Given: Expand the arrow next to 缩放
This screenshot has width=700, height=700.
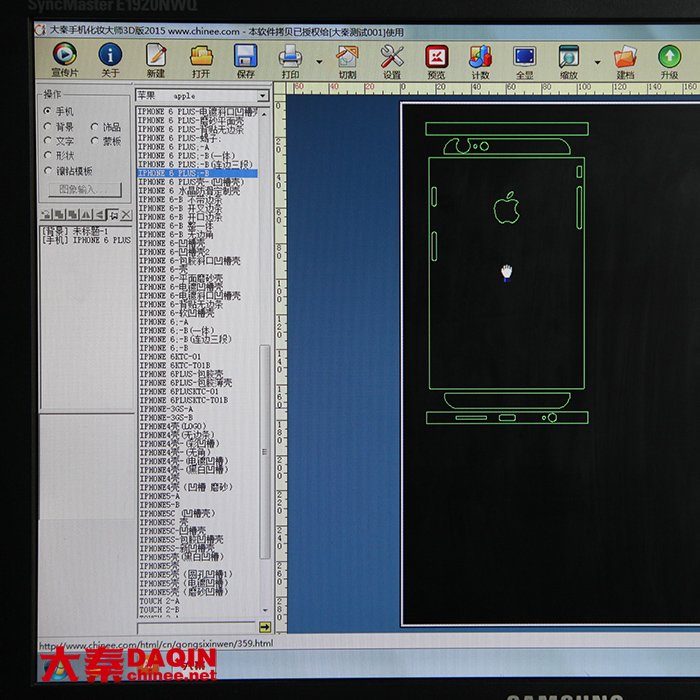Looking at the screenshot, I should coord(597,62).
